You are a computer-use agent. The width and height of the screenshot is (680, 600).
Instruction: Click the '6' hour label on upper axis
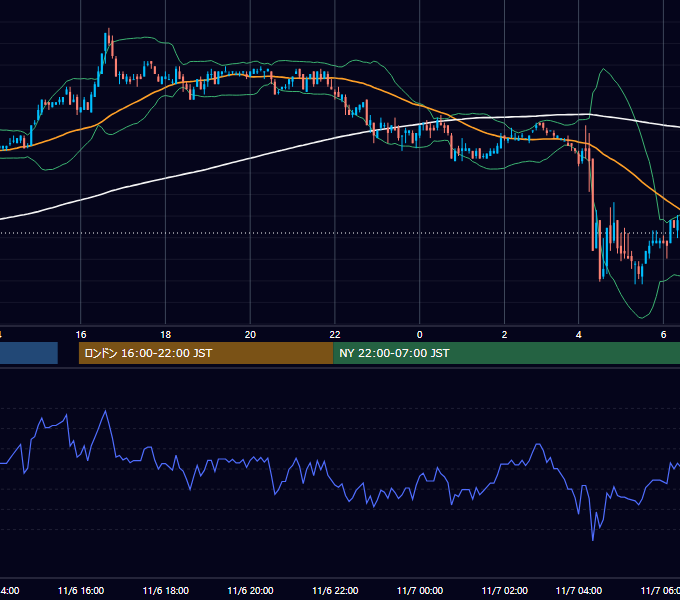(663, 335)
